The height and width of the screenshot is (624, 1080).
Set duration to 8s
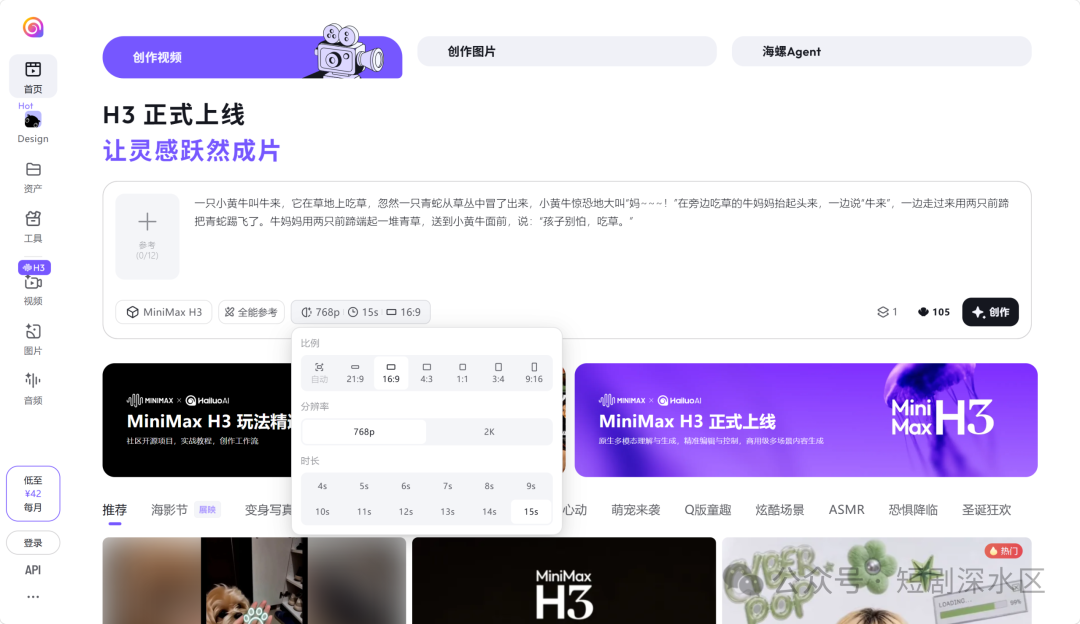point(489,486)
